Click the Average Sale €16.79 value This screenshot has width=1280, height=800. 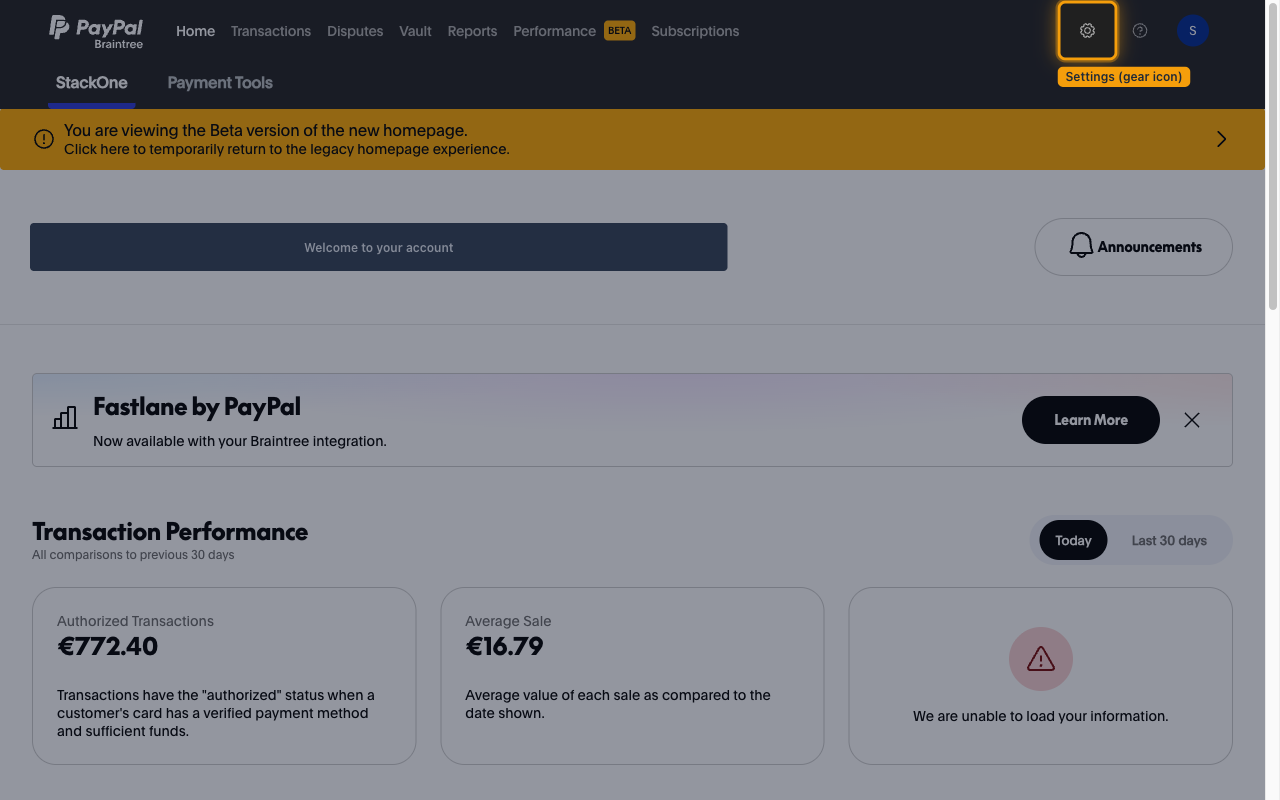505,646
